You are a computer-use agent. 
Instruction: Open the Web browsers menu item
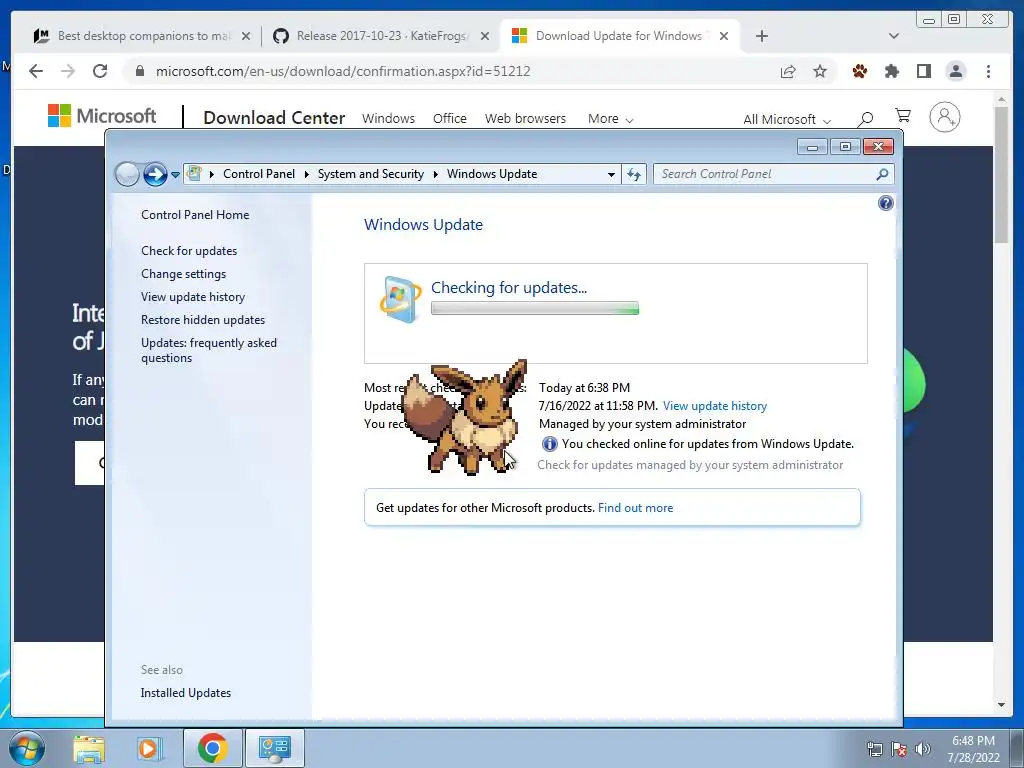coord(525,118)
